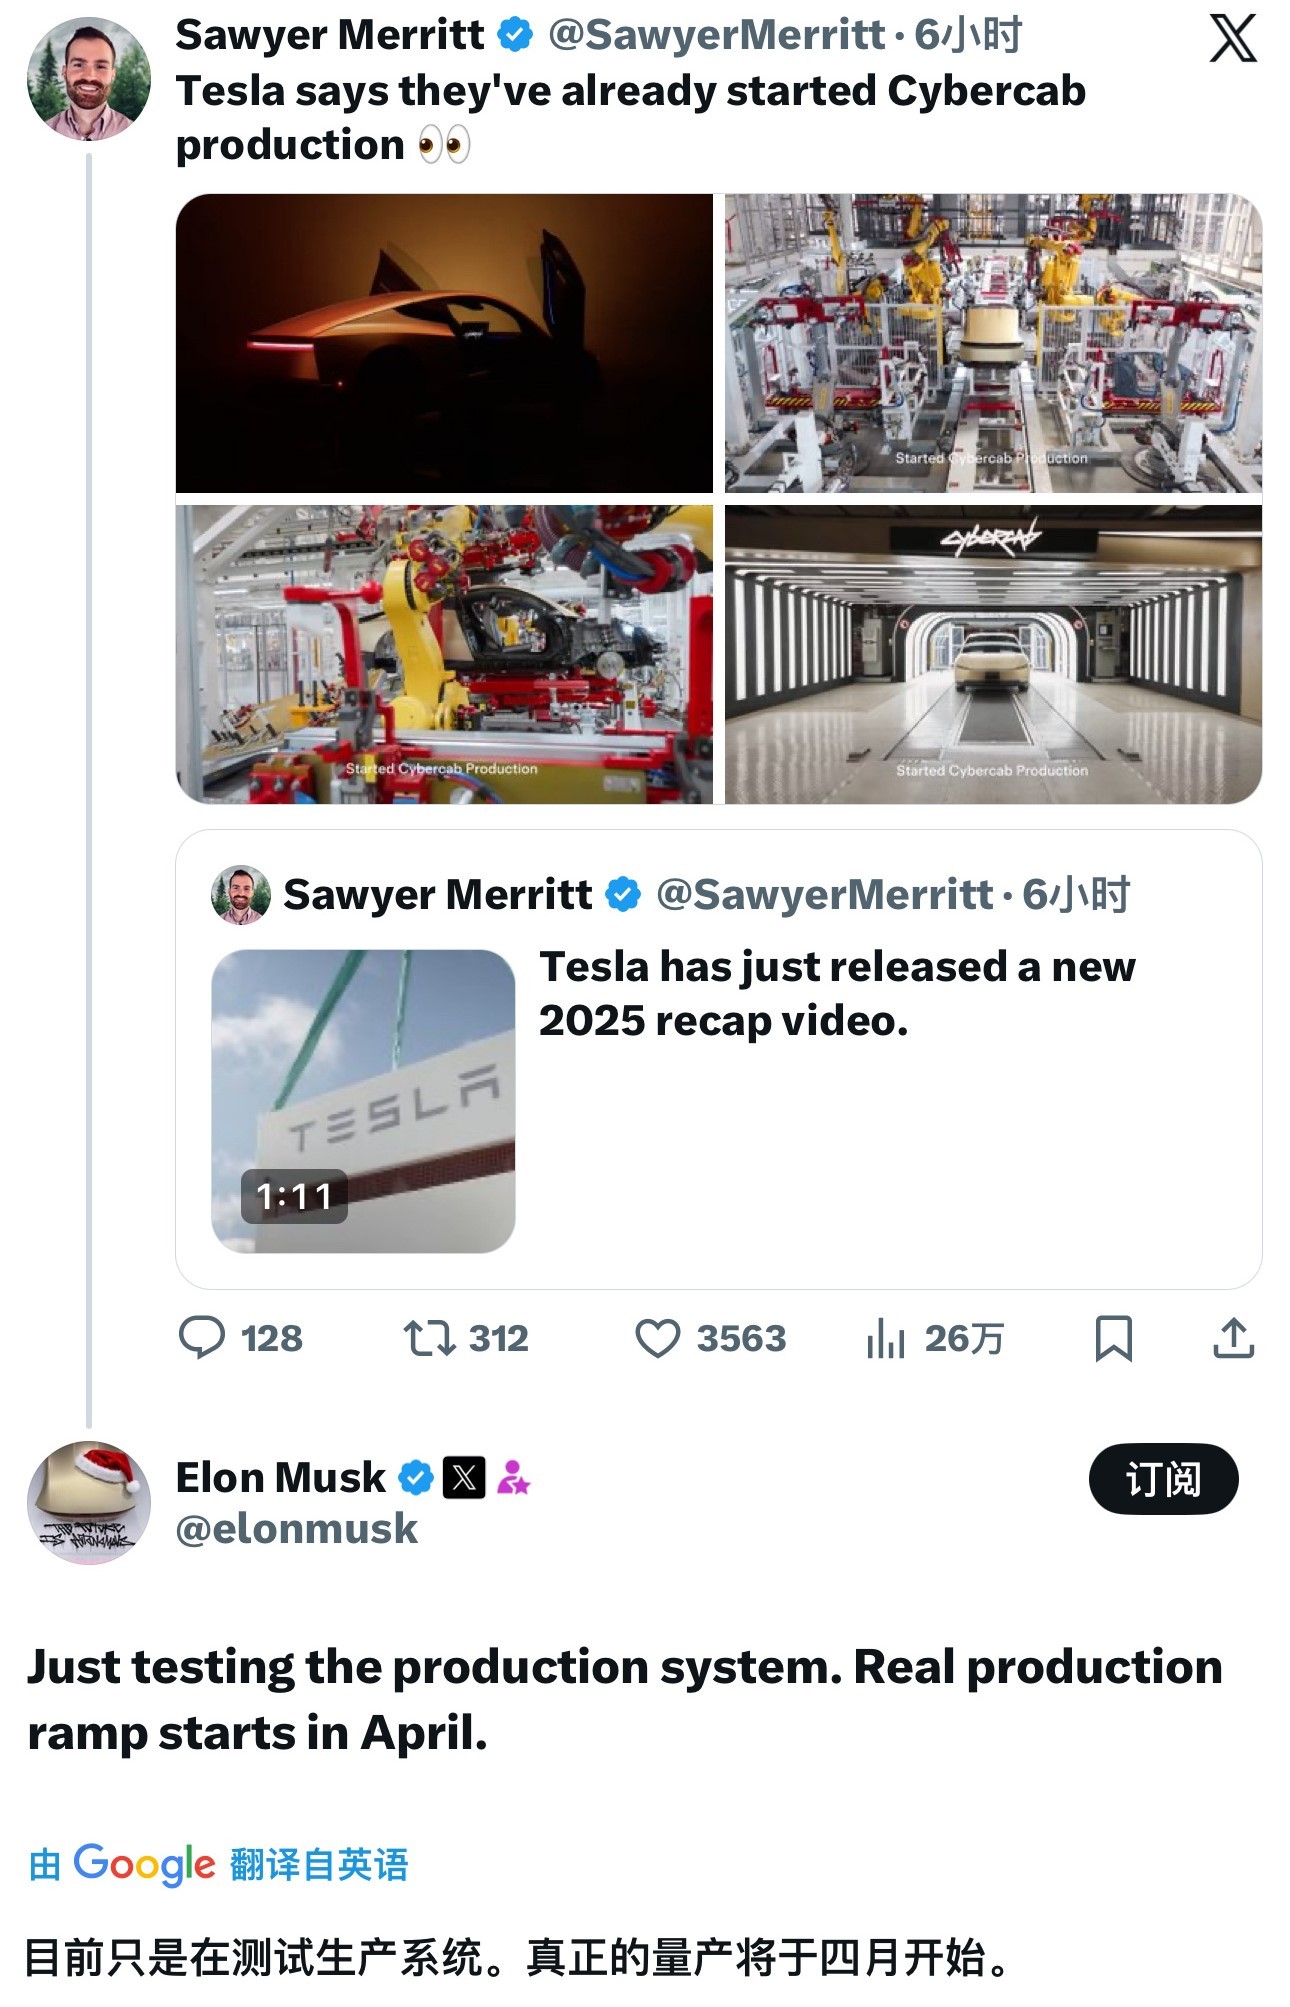Click the pink subscriber star icon
Image resolution: width=1290 pixels, height=2007 pixels.
tap(513, 1477)
